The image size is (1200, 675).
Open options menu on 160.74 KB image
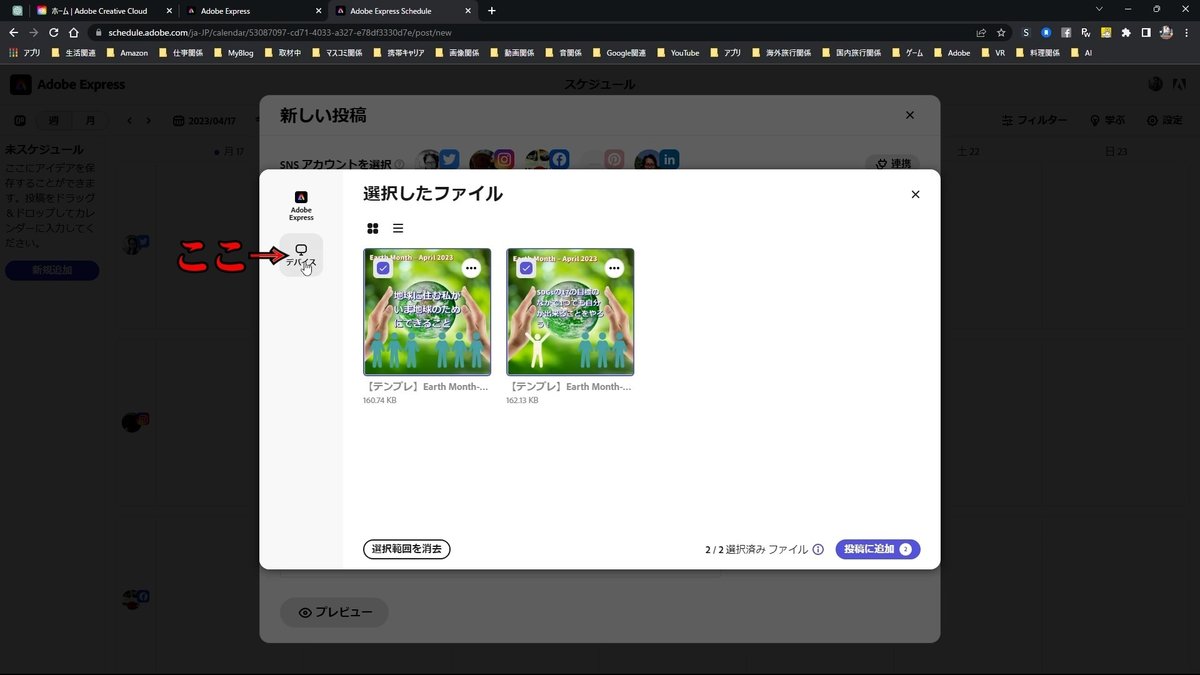coord(471,268)
